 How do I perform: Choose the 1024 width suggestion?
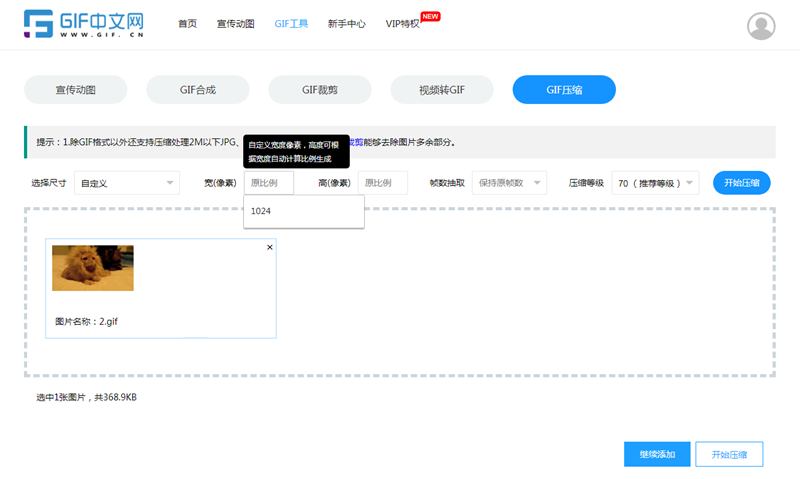point(304,211)
